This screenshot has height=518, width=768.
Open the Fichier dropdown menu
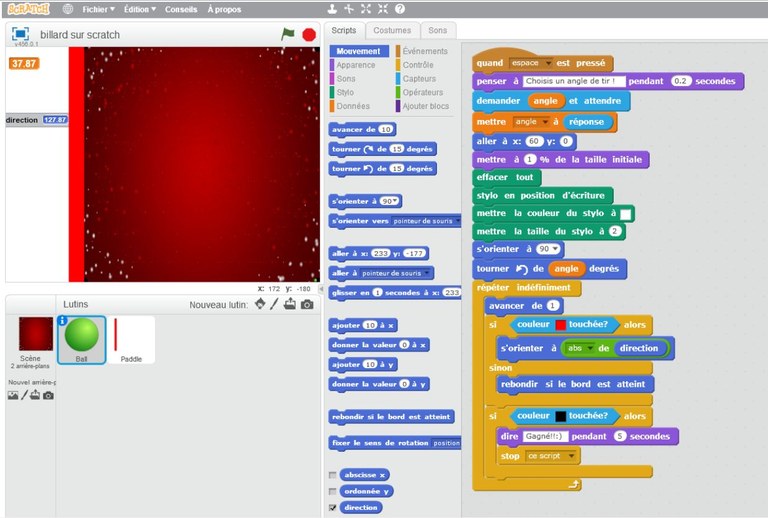(98, 9)
